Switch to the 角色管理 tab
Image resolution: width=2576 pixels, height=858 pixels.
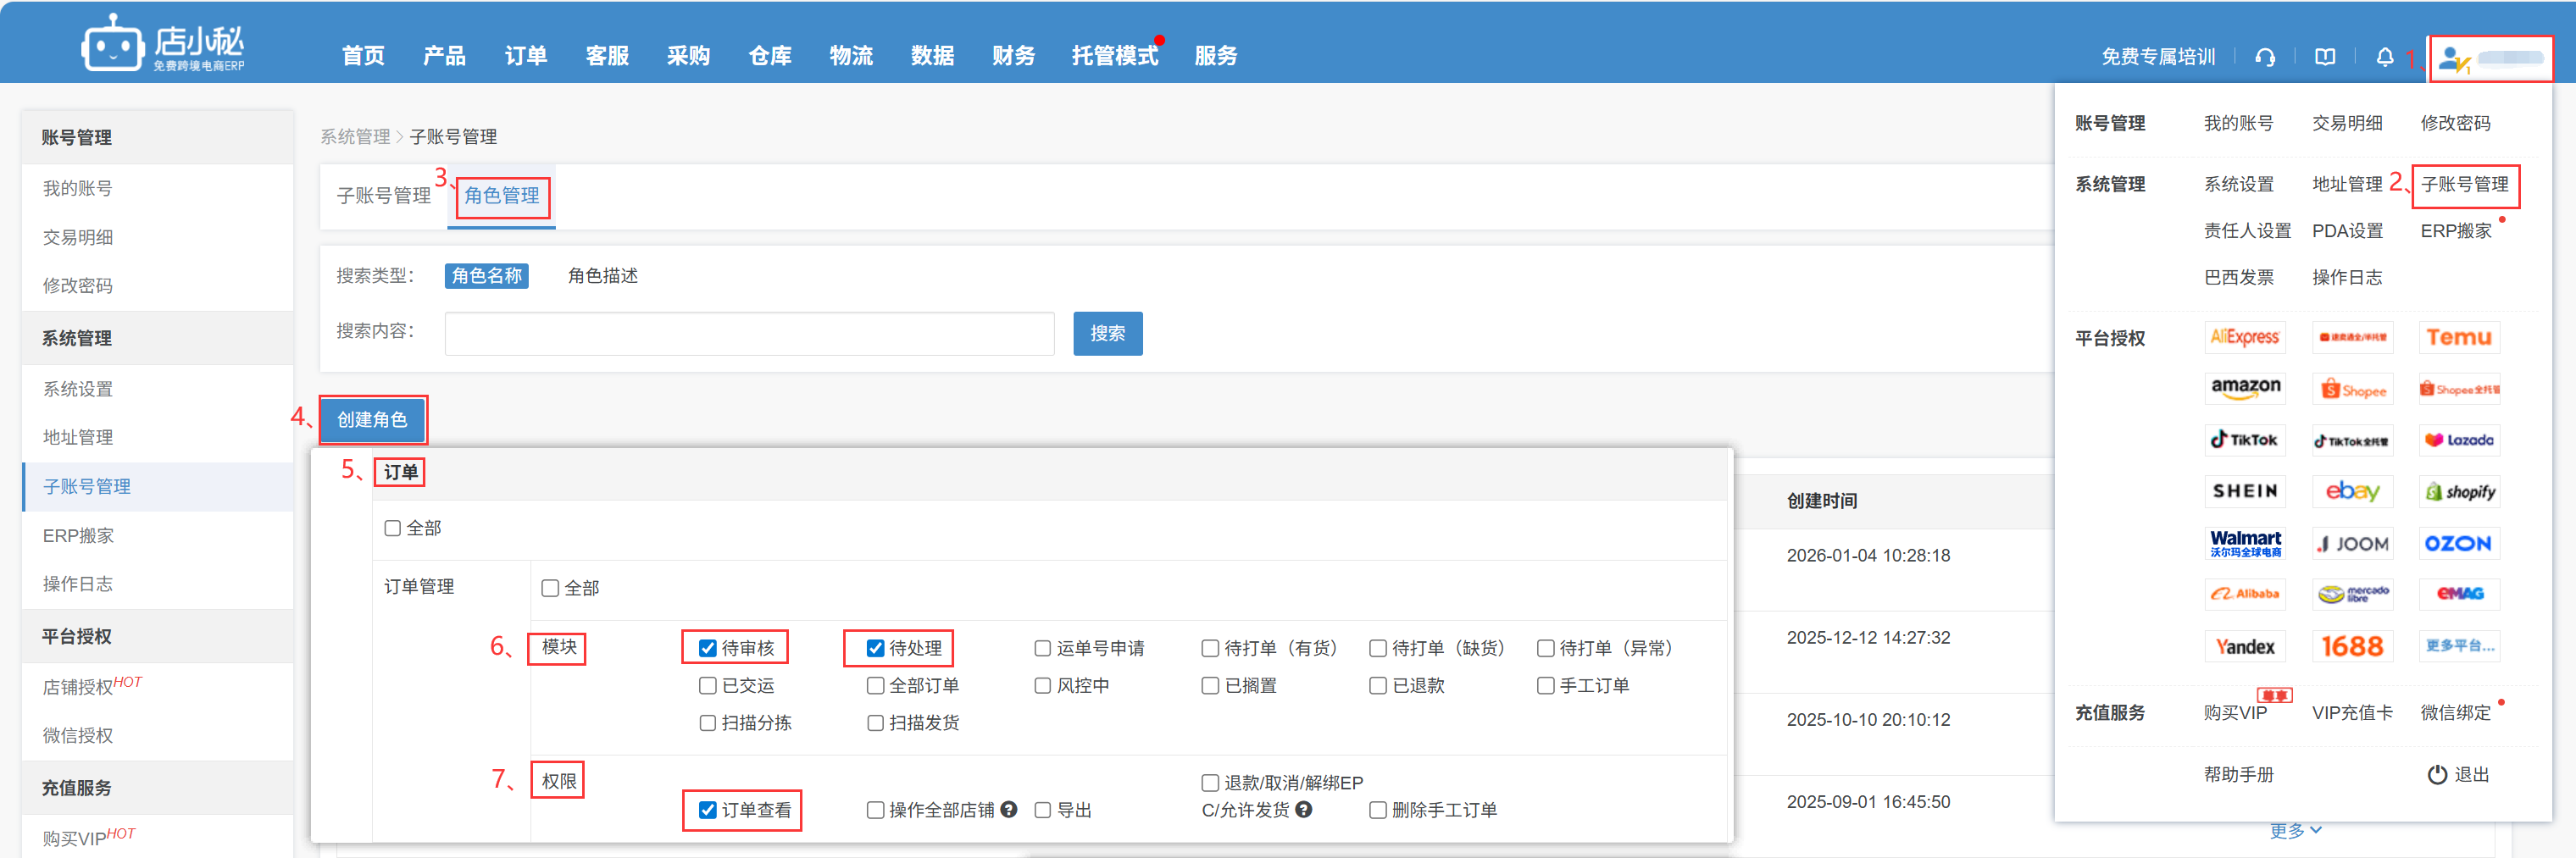pos(501,196)
